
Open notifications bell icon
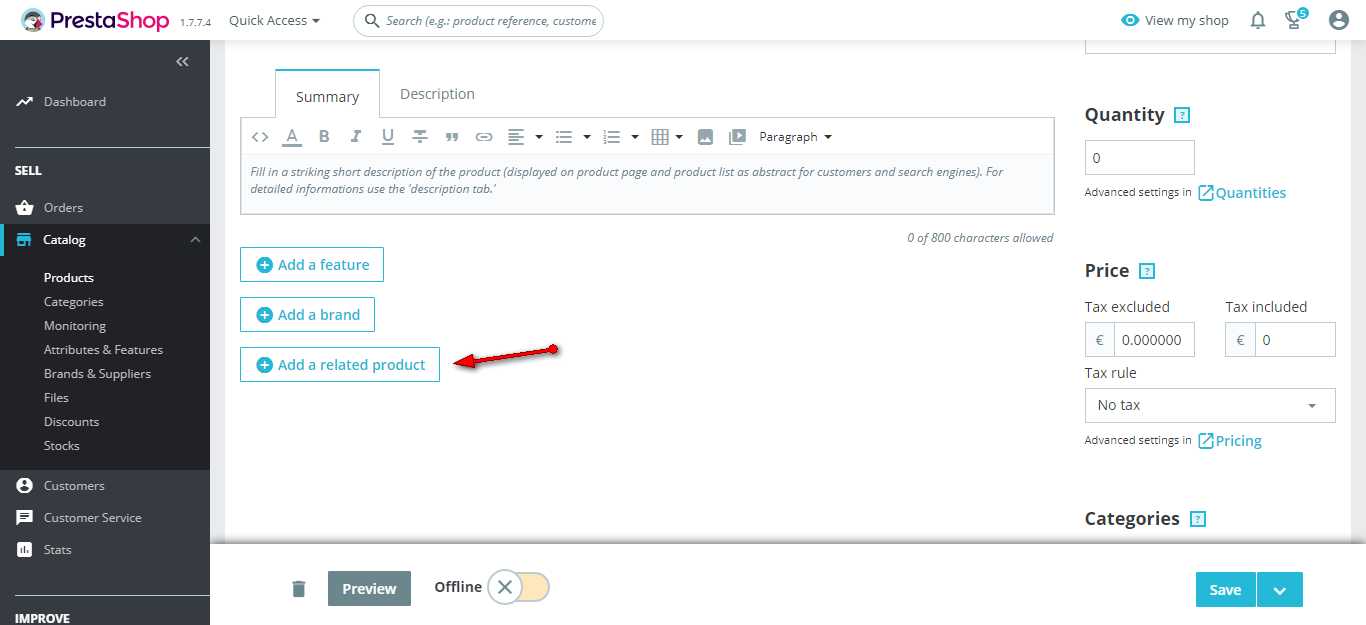pos(1258,20)
